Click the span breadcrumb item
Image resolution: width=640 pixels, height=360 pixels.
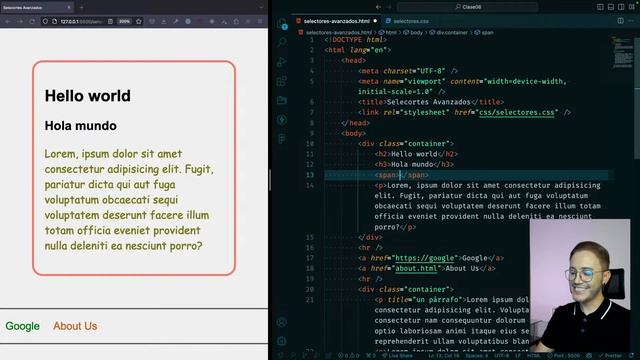[x=484, y=32]
